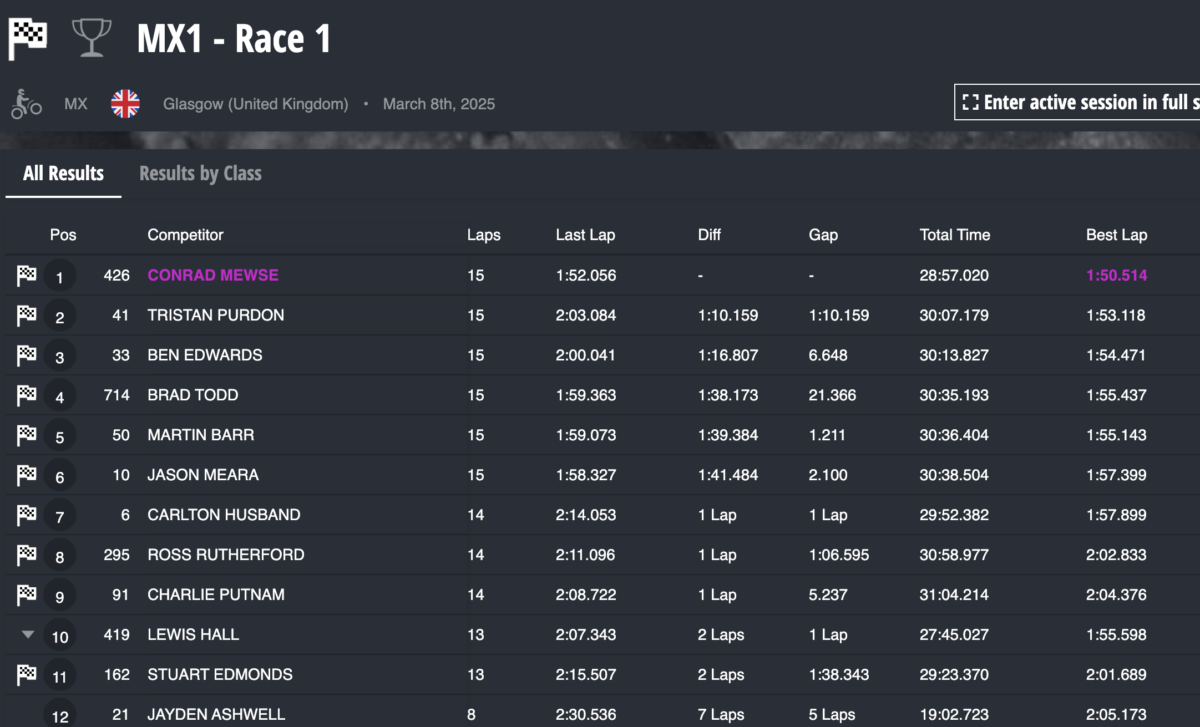Sort by the Best Lap column header
This screenshot has height=727, width=1200.
[x=1116, y=235]
